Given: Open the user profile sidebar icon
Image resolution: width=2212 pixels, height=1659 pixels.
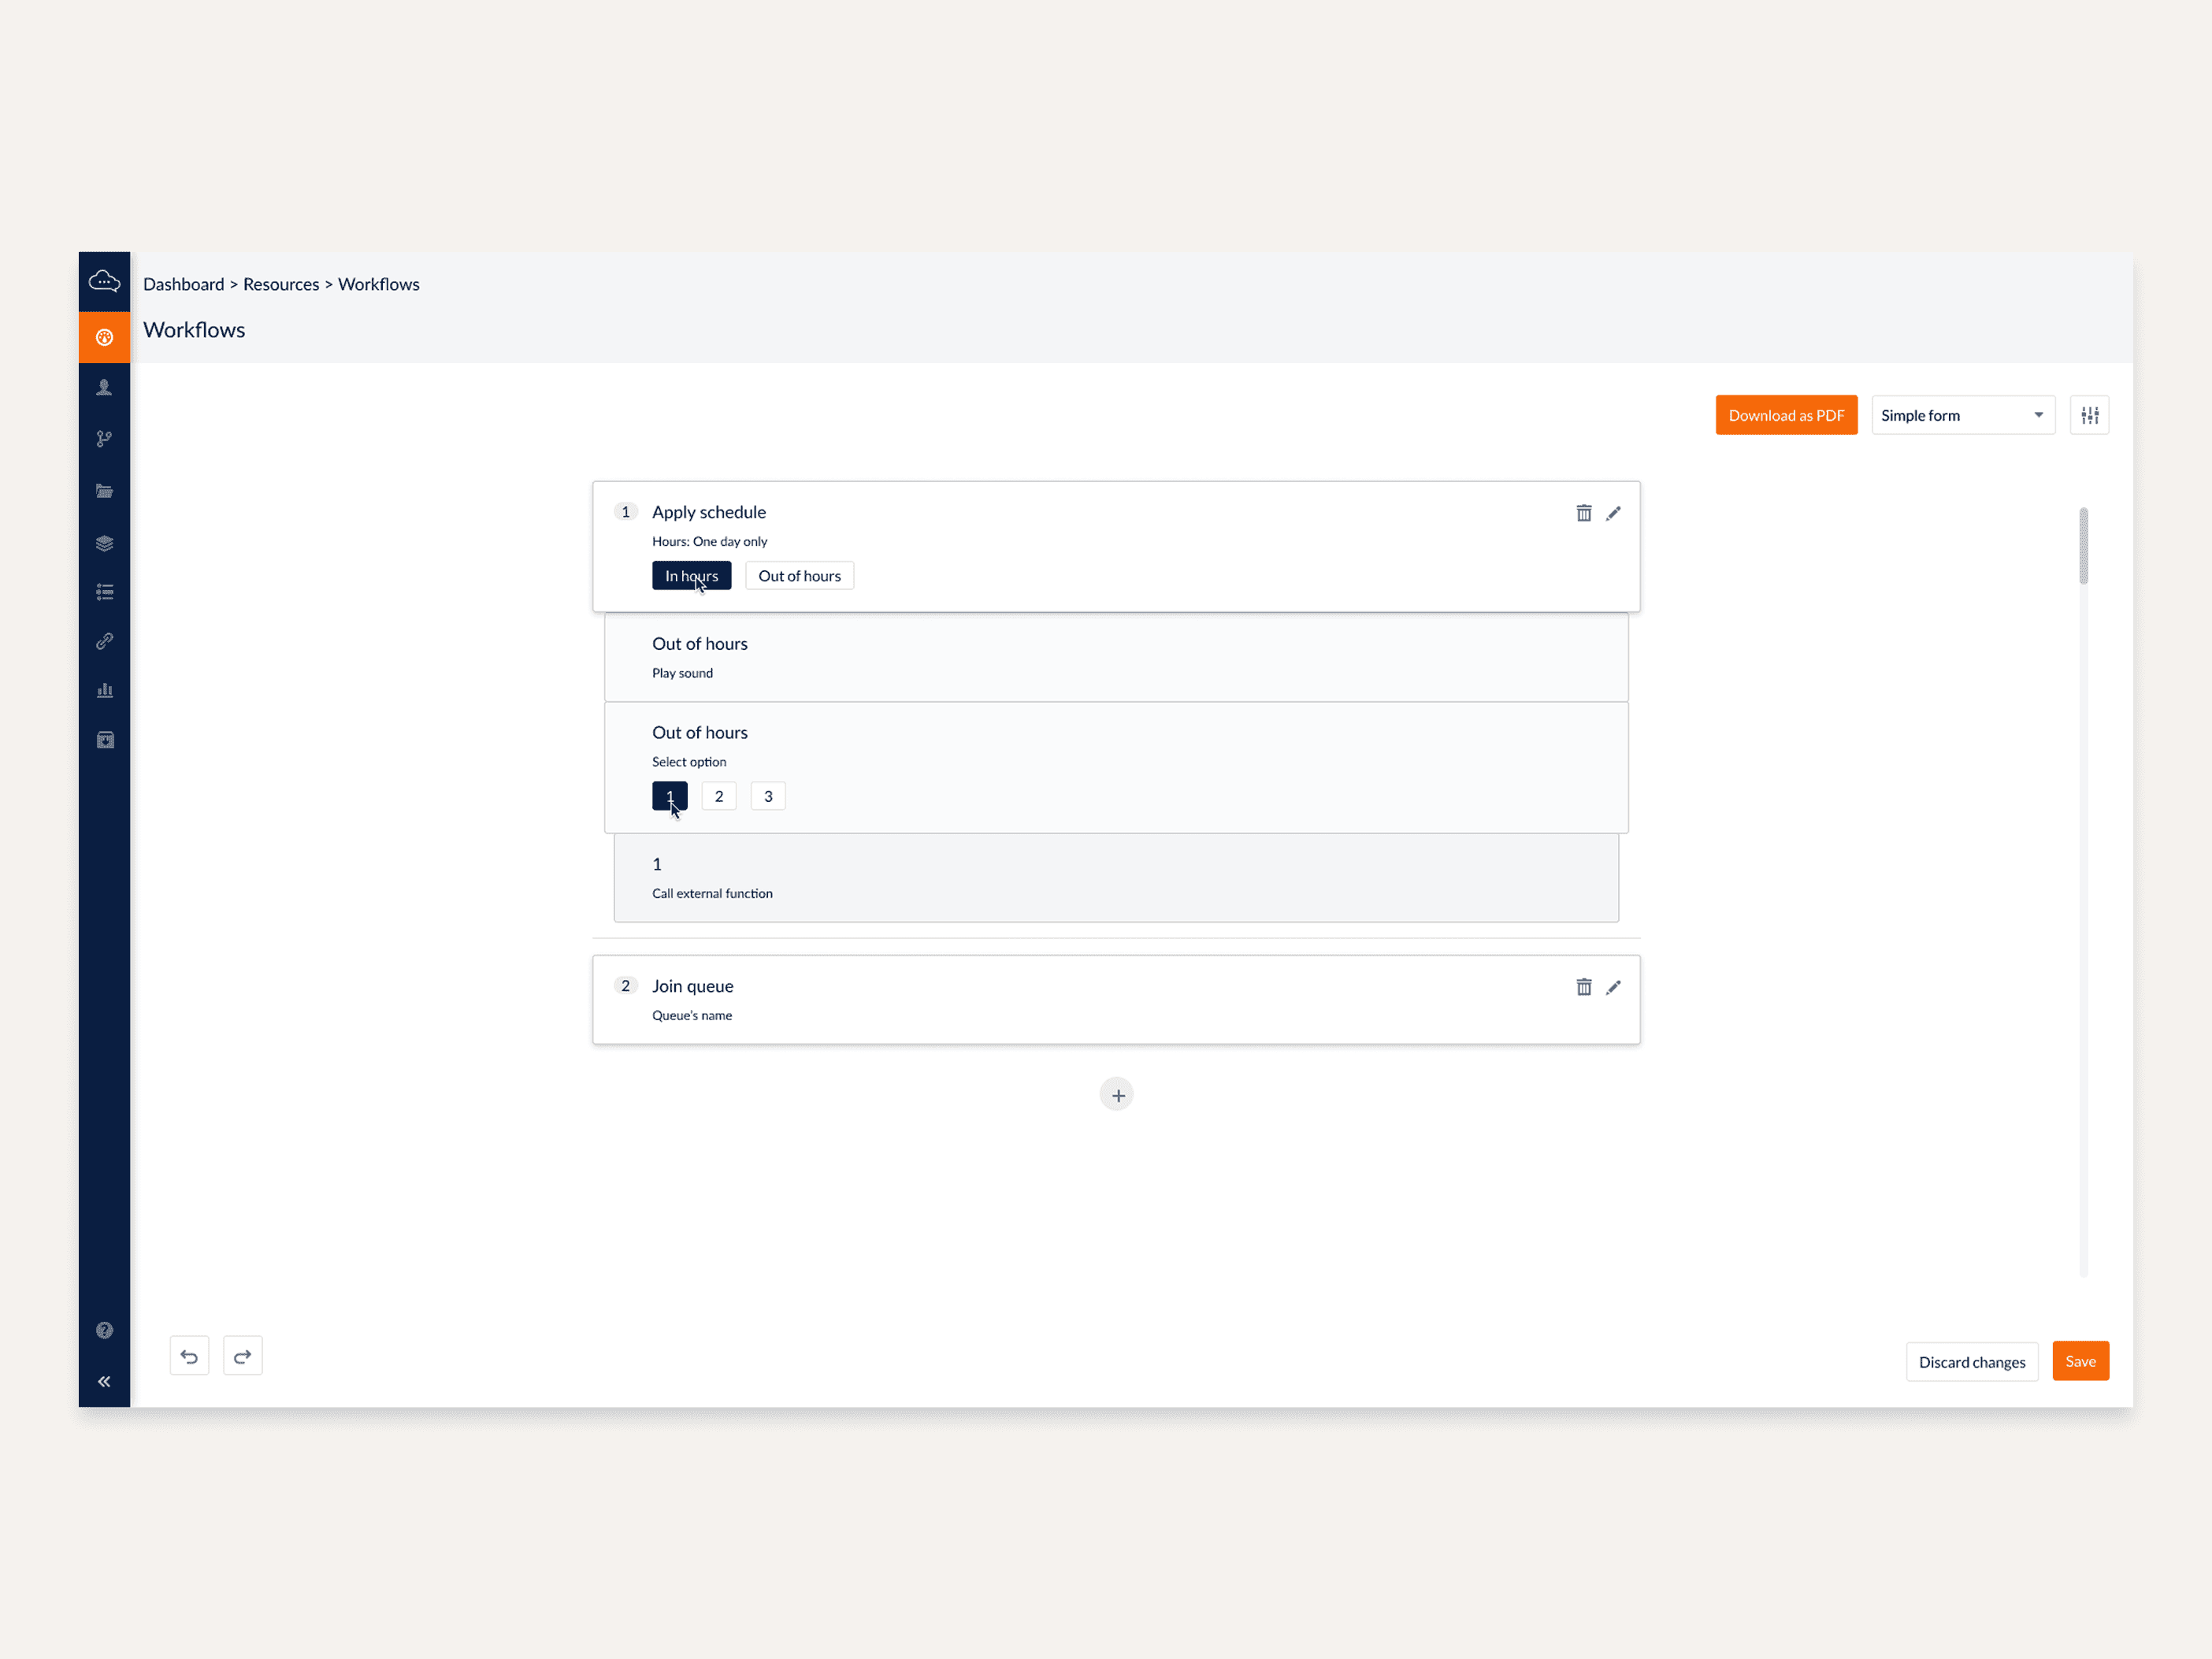Looking at the screenshot, I should click(104, 388).
